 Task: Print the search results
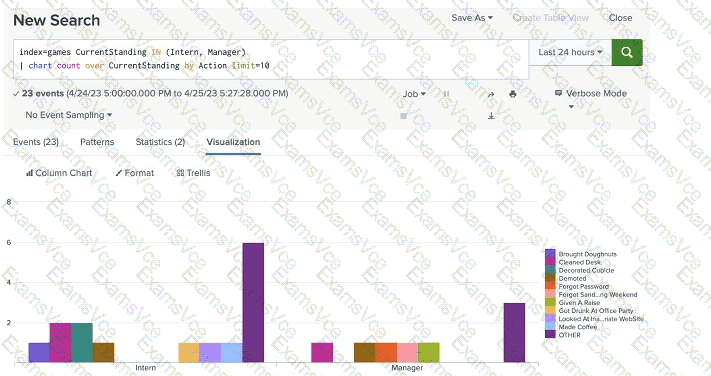click(x=513, y=94)
